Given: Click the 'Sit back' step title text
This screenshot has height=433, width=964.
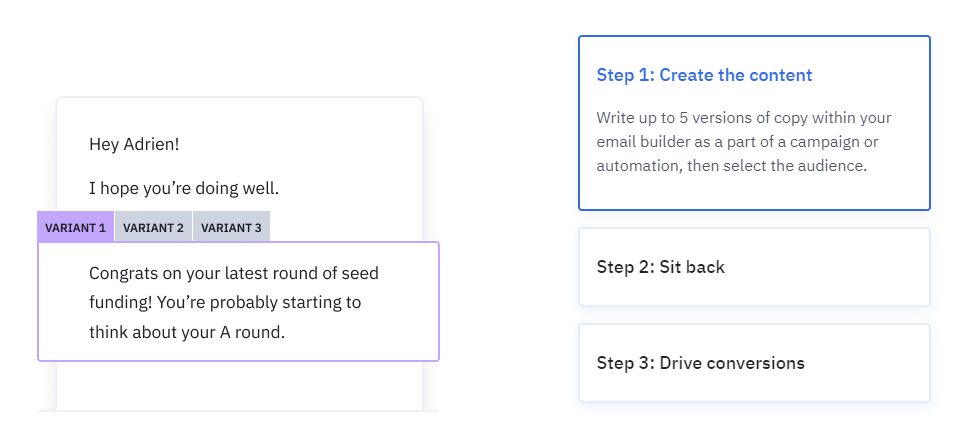Looking at the screenshot, I should click(x=692, y=267).
